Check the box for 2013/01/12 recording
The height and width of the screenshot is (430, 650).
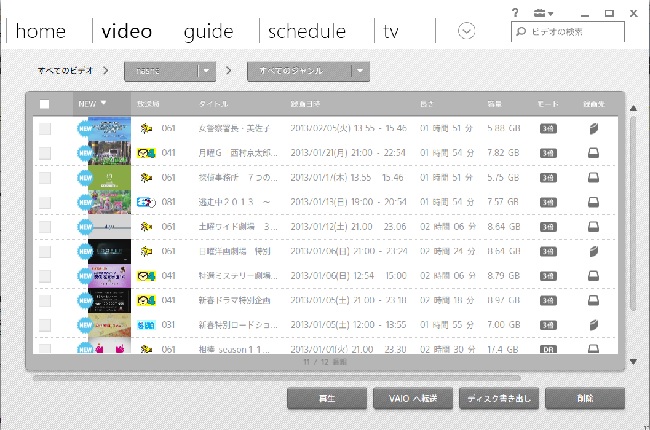coord(45,227)
